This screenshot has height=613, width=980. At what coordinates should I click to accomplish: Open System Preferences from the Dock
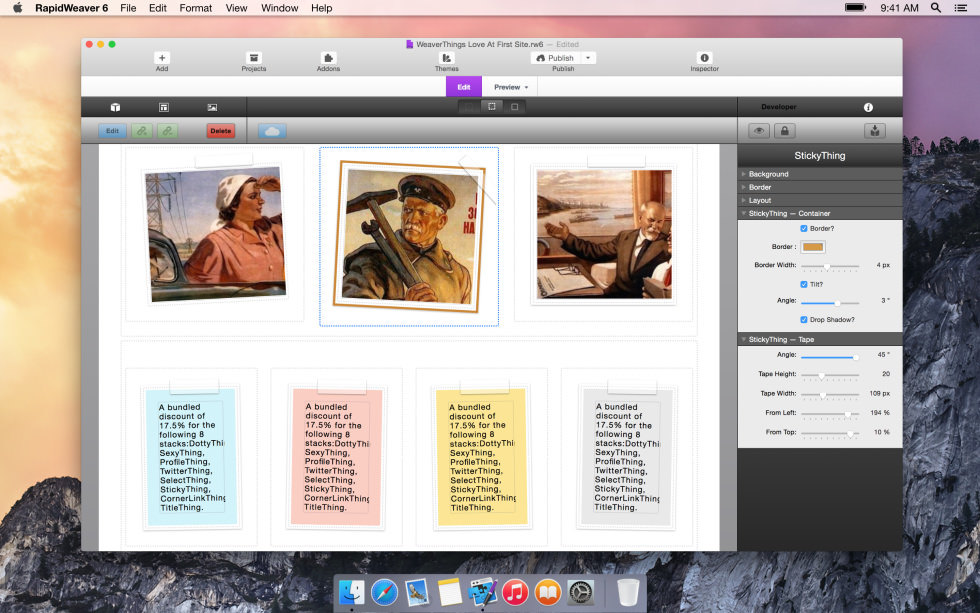(581, 592)
